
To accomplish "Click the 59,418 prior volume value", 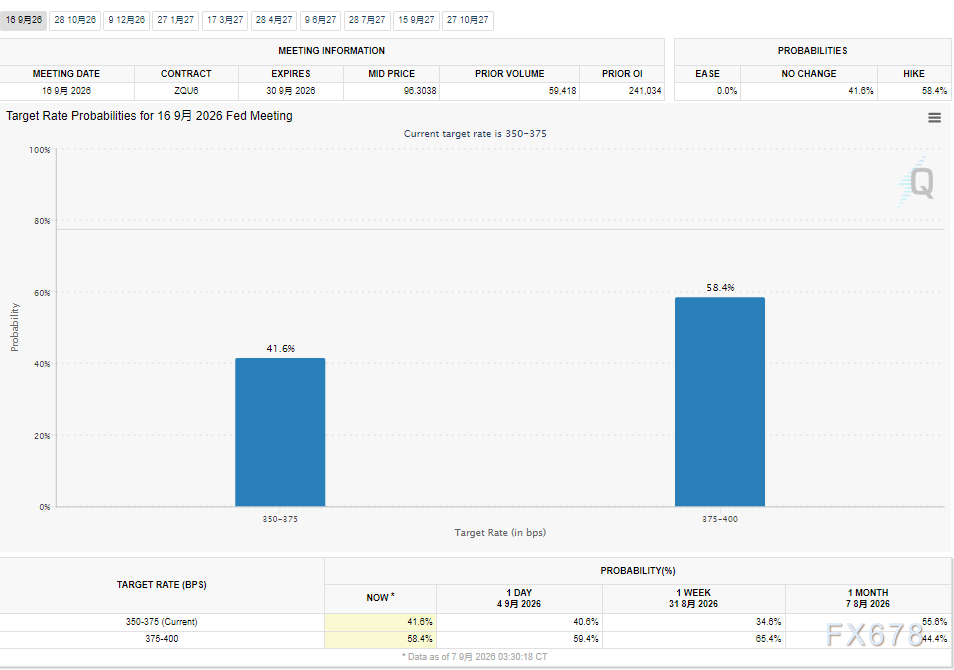I will pos(562,91).
